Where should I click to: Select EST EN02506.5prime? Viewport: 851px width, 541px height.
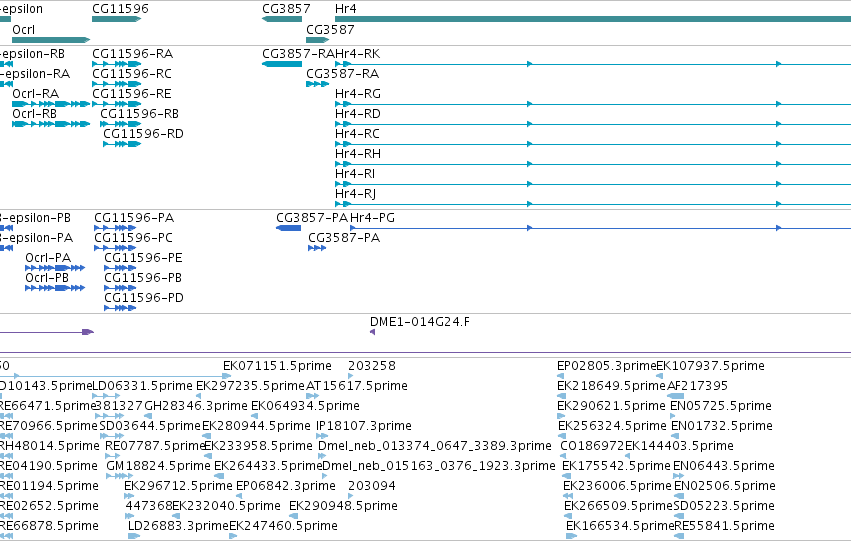coord(679,496)
